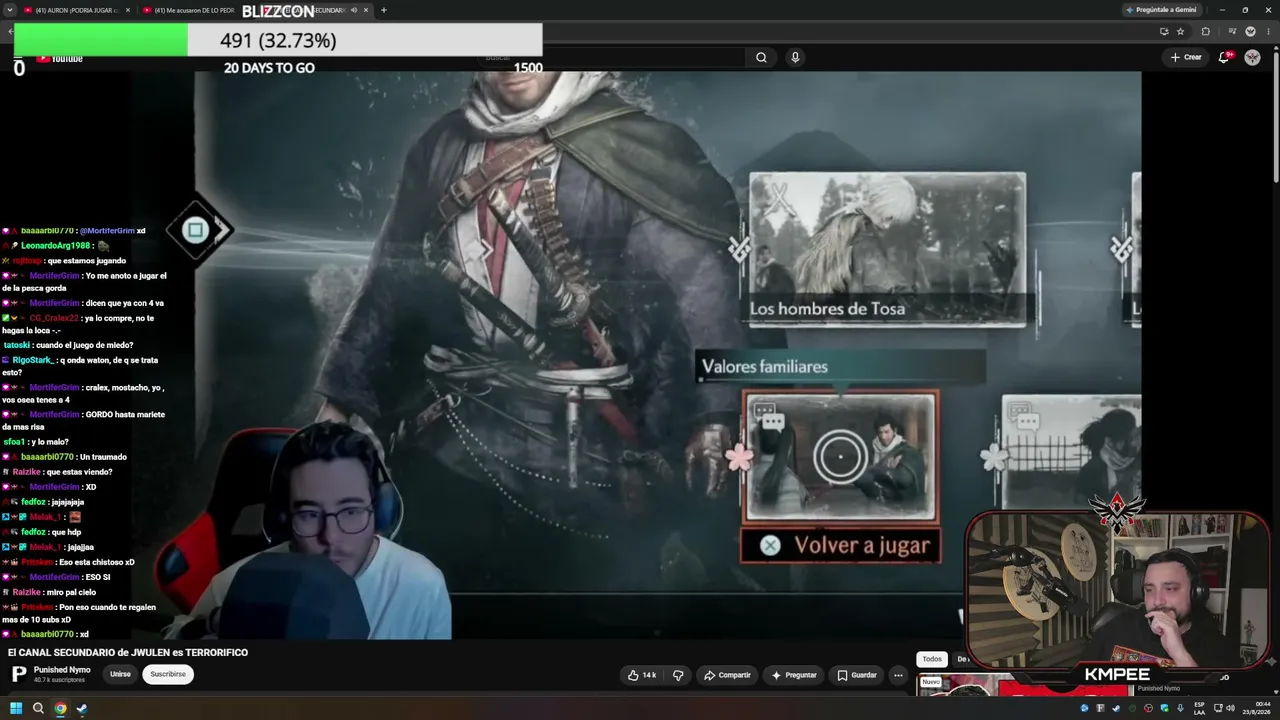Bookmark this page with the star icon
Screen dimensions: 1280x720
pos(1180,31)
